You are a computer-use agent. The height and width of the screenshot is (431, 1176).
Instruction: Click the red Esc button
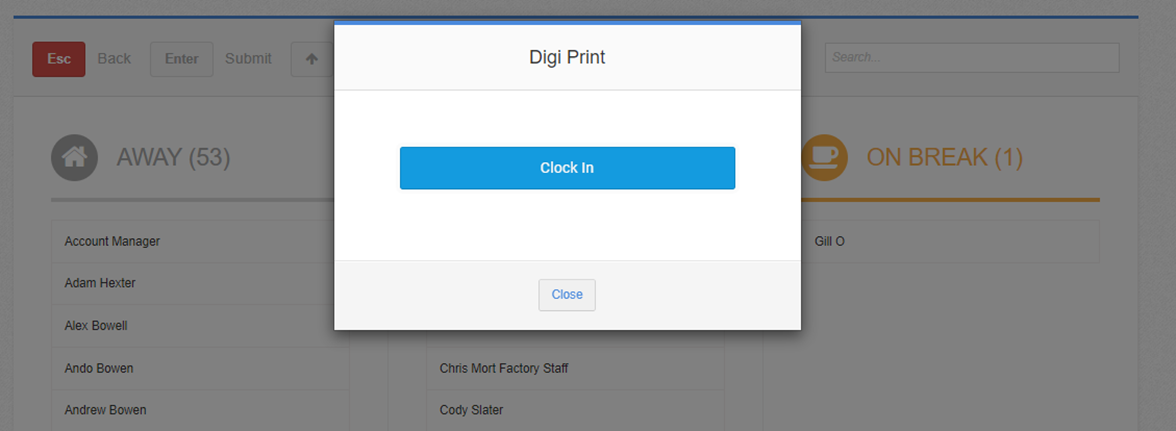(58, 58)
